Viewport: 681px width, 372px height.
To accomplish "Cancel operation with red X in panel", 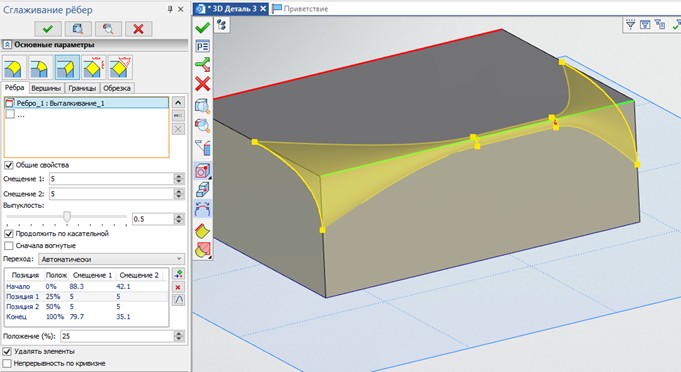I will [139, 29].
